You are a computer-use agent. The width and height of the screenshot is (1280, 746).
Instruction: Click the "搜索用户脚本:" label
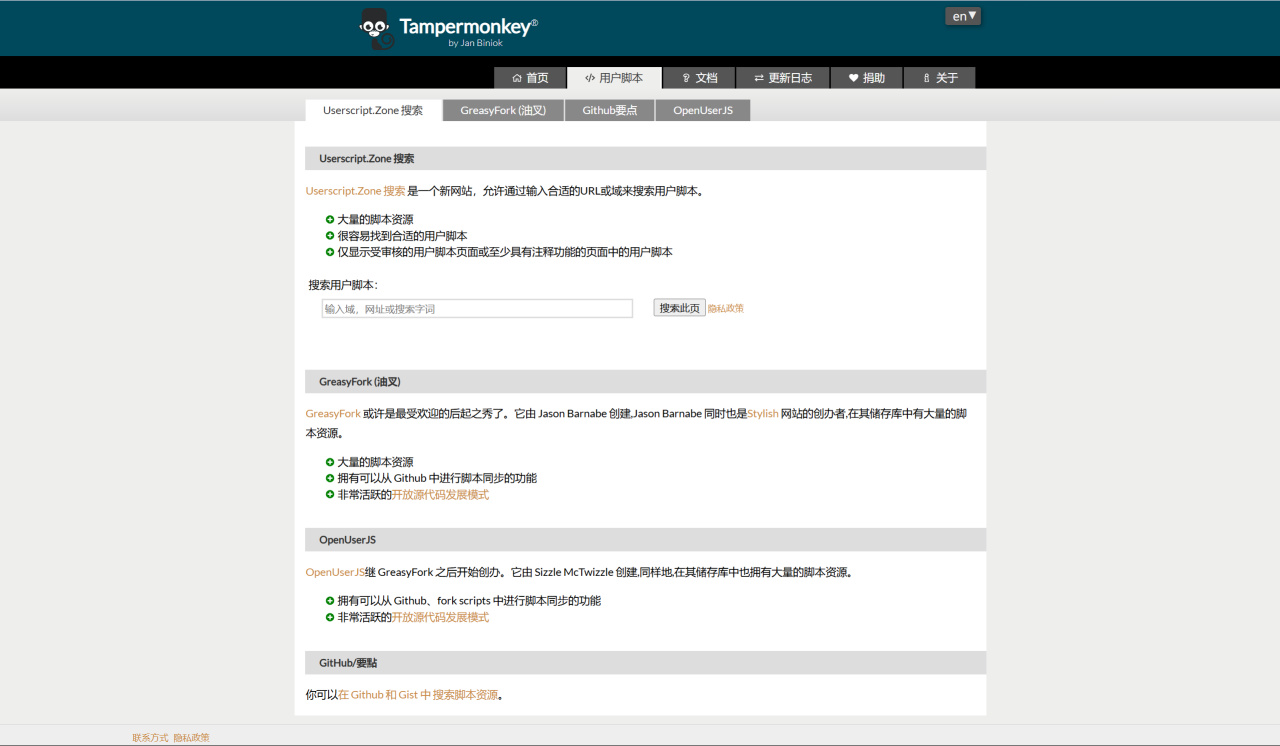coord(343,285)
